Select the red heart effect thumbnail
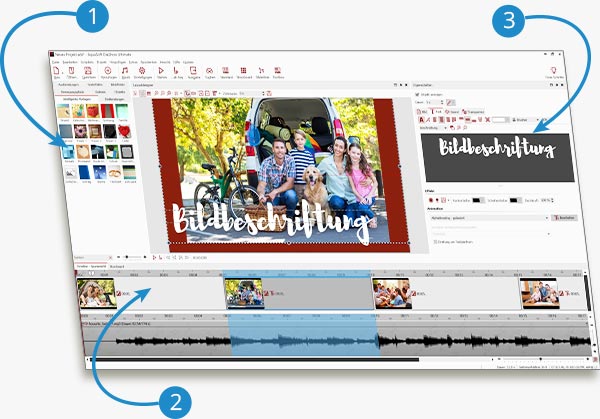Viewport: 600px width, 419px height. click(x=124, y=132)
